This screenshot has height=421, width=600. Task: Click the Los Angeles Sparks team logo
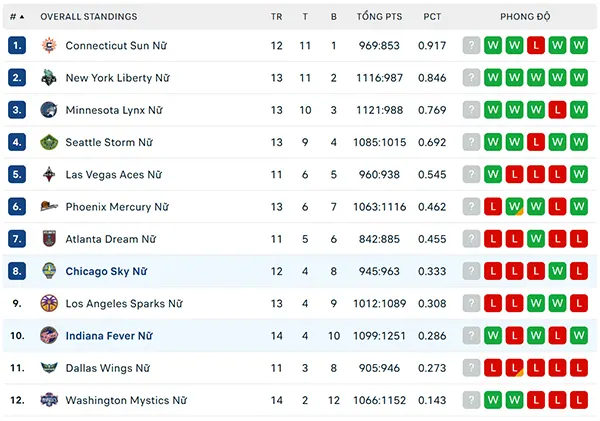(x=49, y=304)
